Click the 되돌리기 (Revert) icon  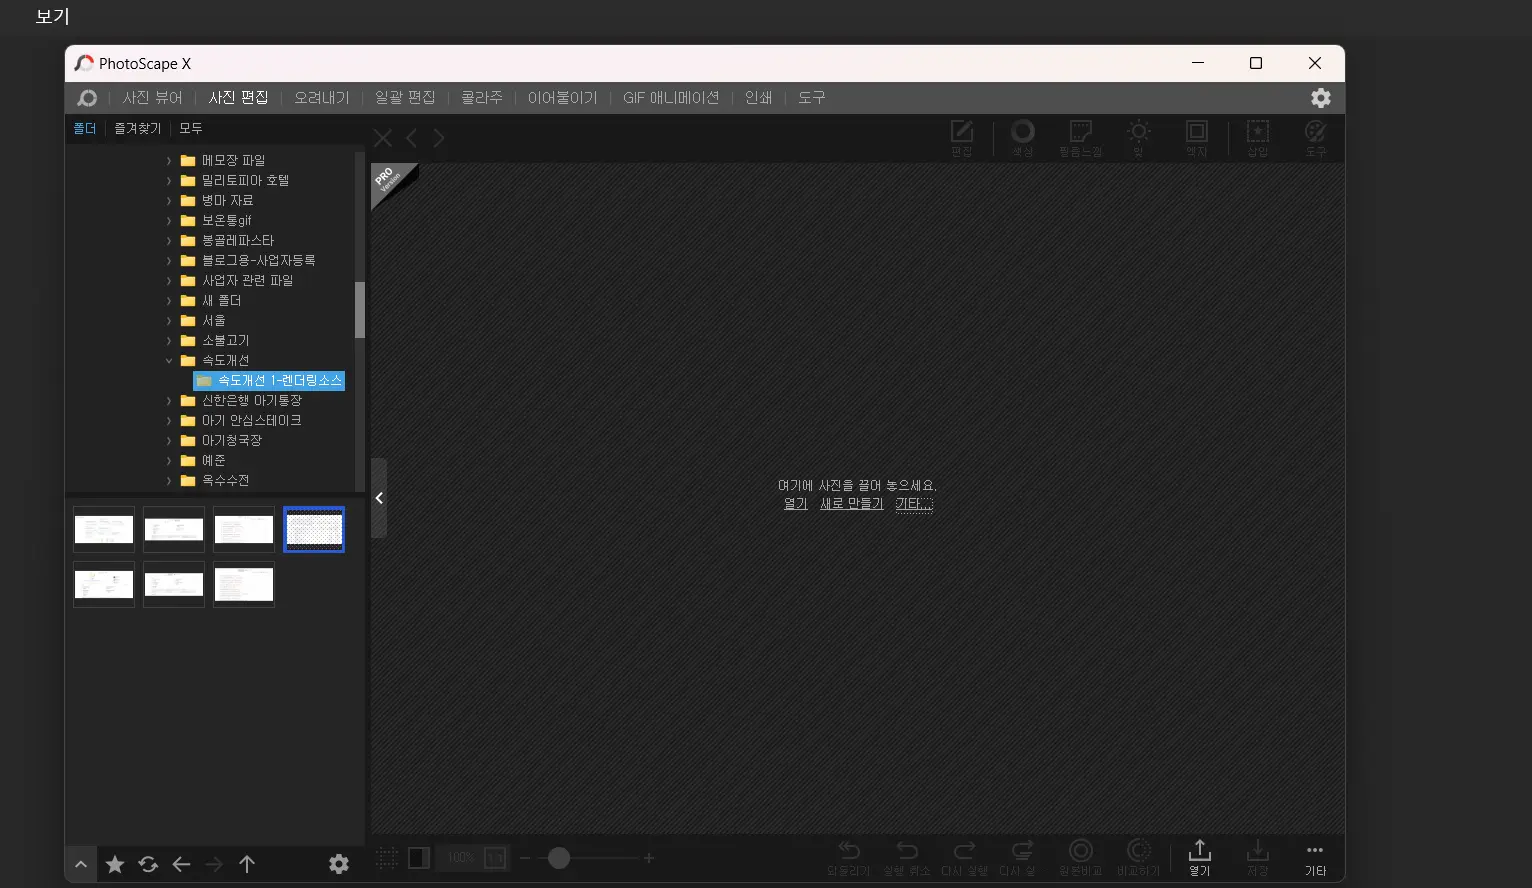(849, 858)
